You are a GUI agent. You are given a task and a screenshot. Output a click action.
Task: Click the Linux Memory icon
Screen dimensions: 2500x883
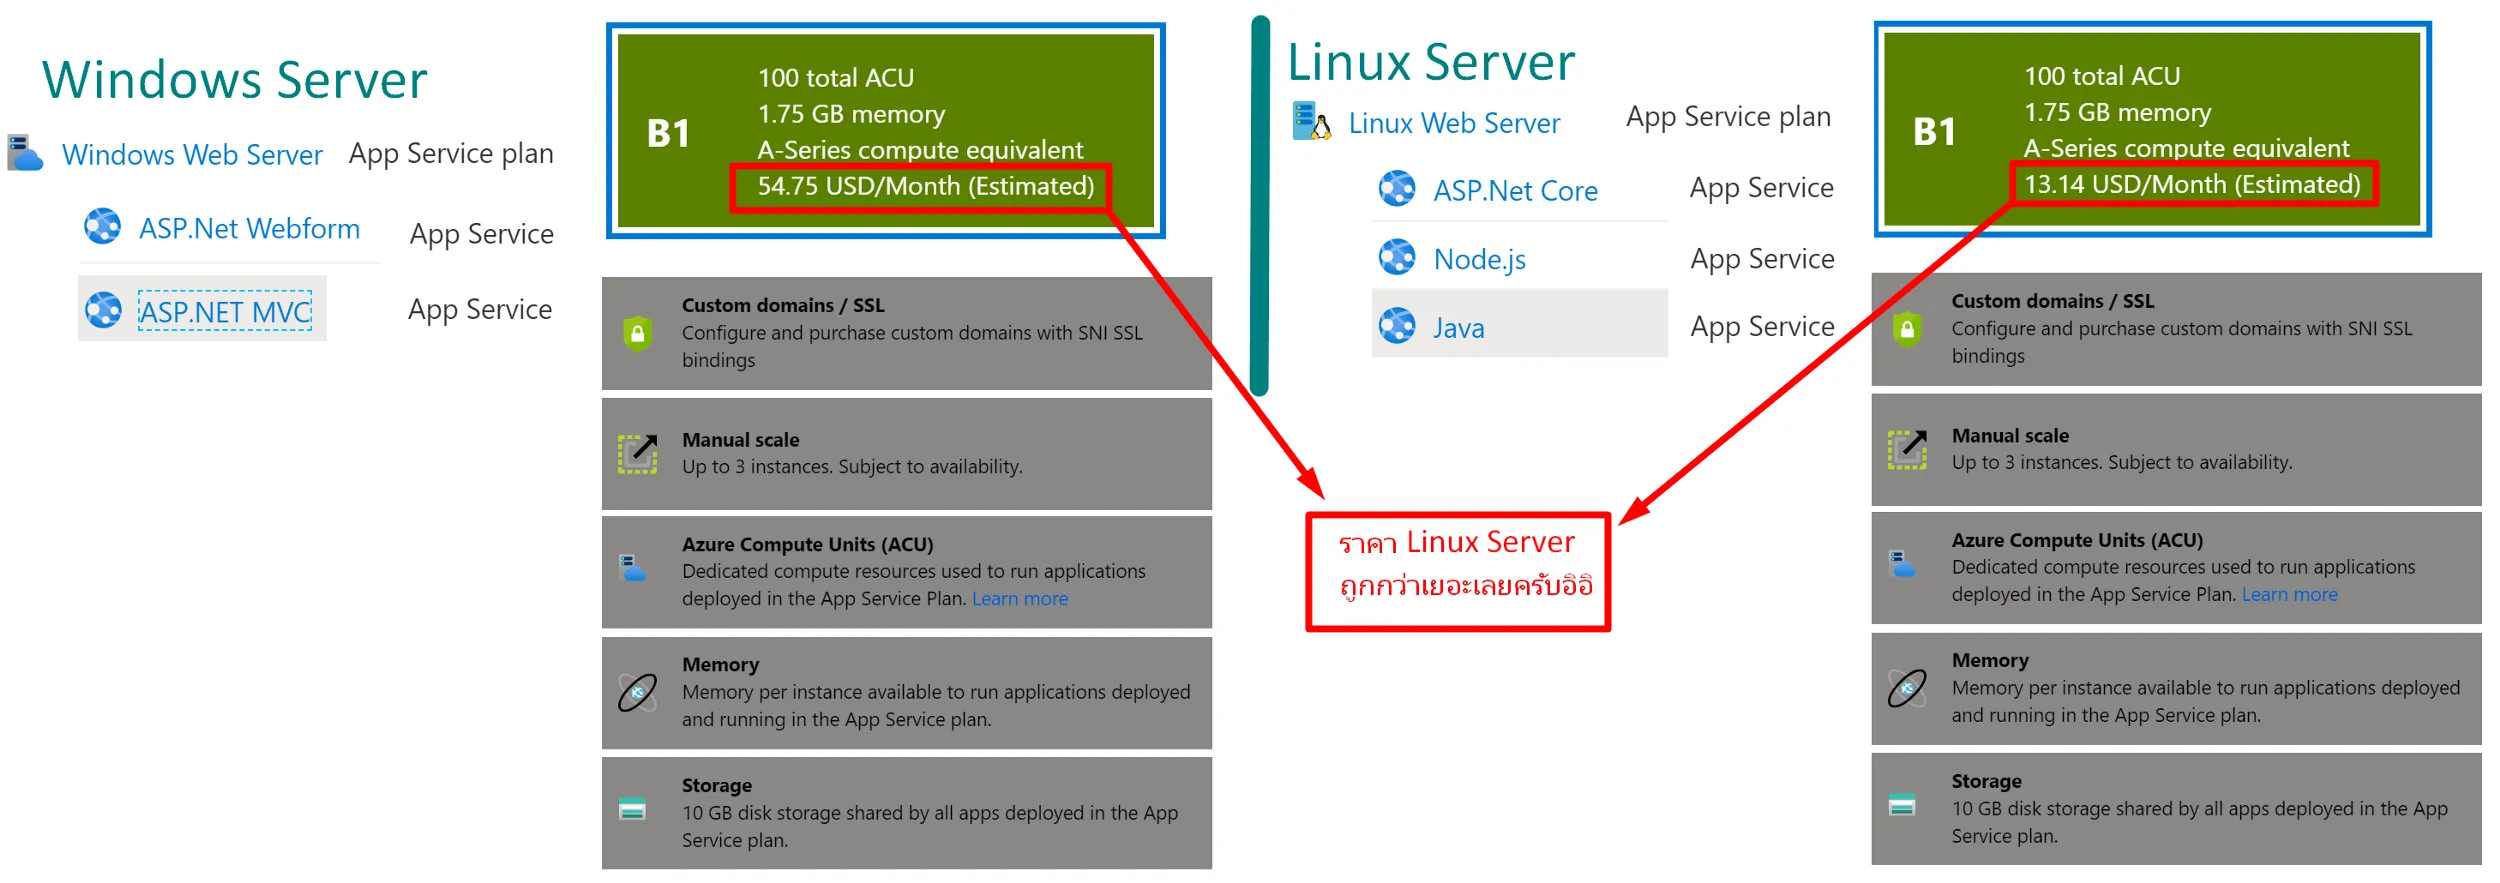click(1907, 688)
